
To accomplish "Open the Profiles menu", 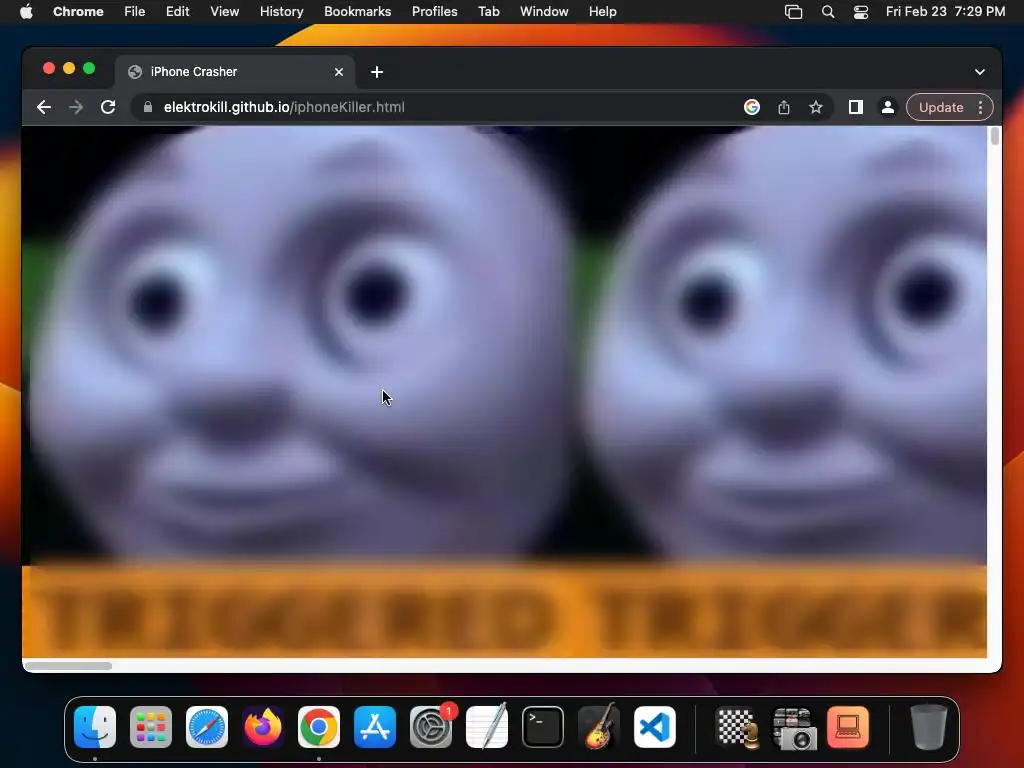I will 434,12.
